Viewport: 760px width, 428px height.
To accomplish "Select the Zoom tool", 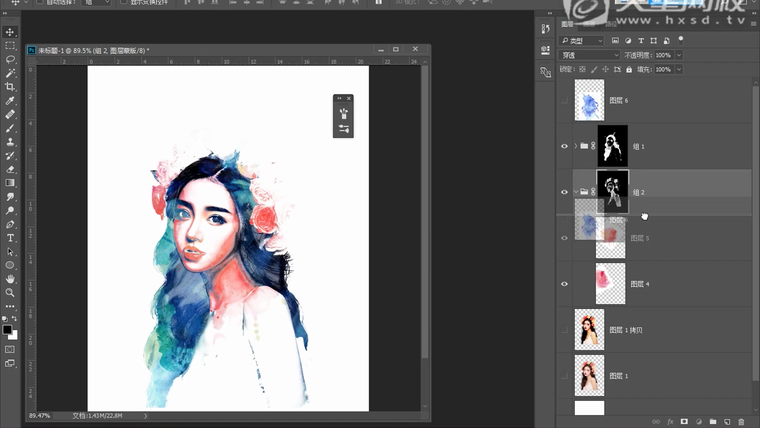I will [10, 292].
